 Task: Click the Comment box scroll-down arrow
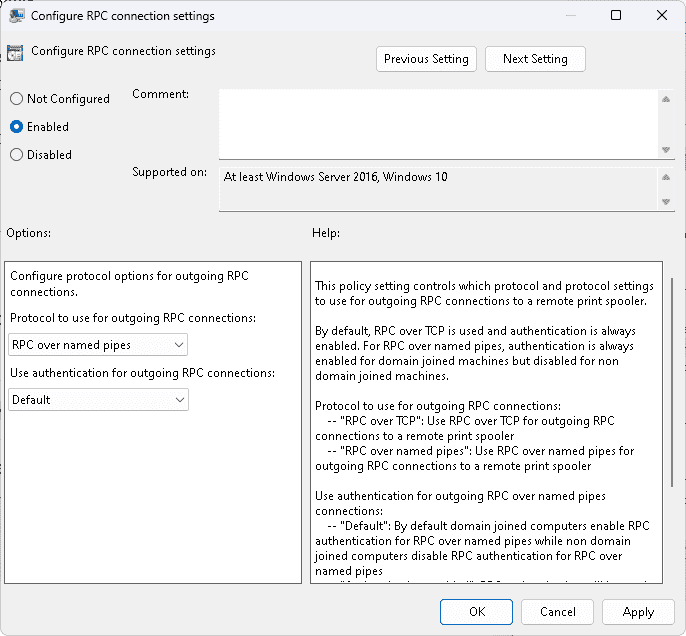click(666, 149)
